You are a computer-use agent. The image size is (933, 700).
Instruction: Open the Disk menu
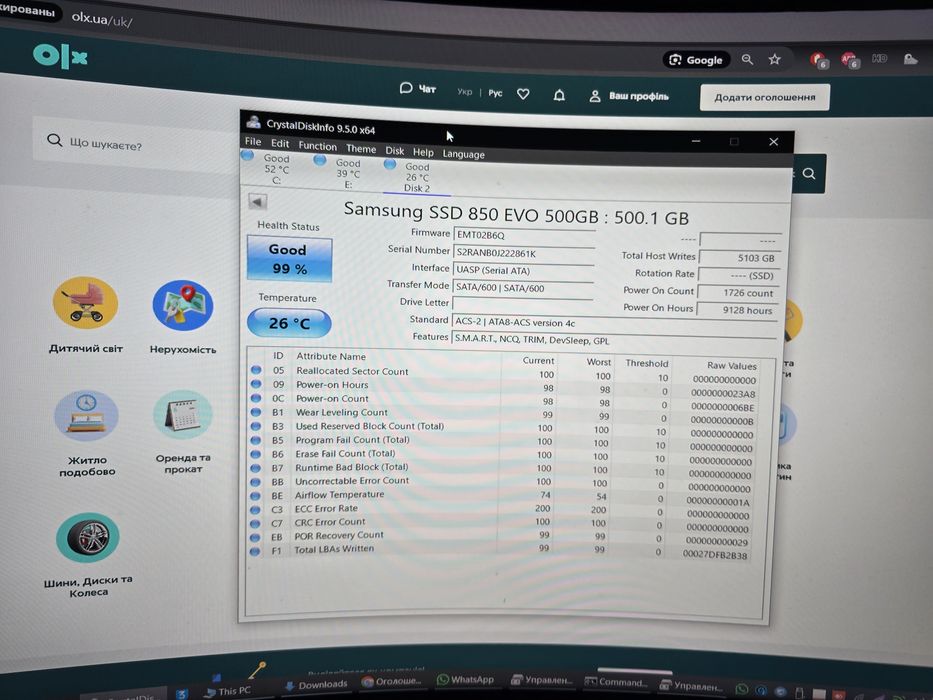[x=395, y=151]
